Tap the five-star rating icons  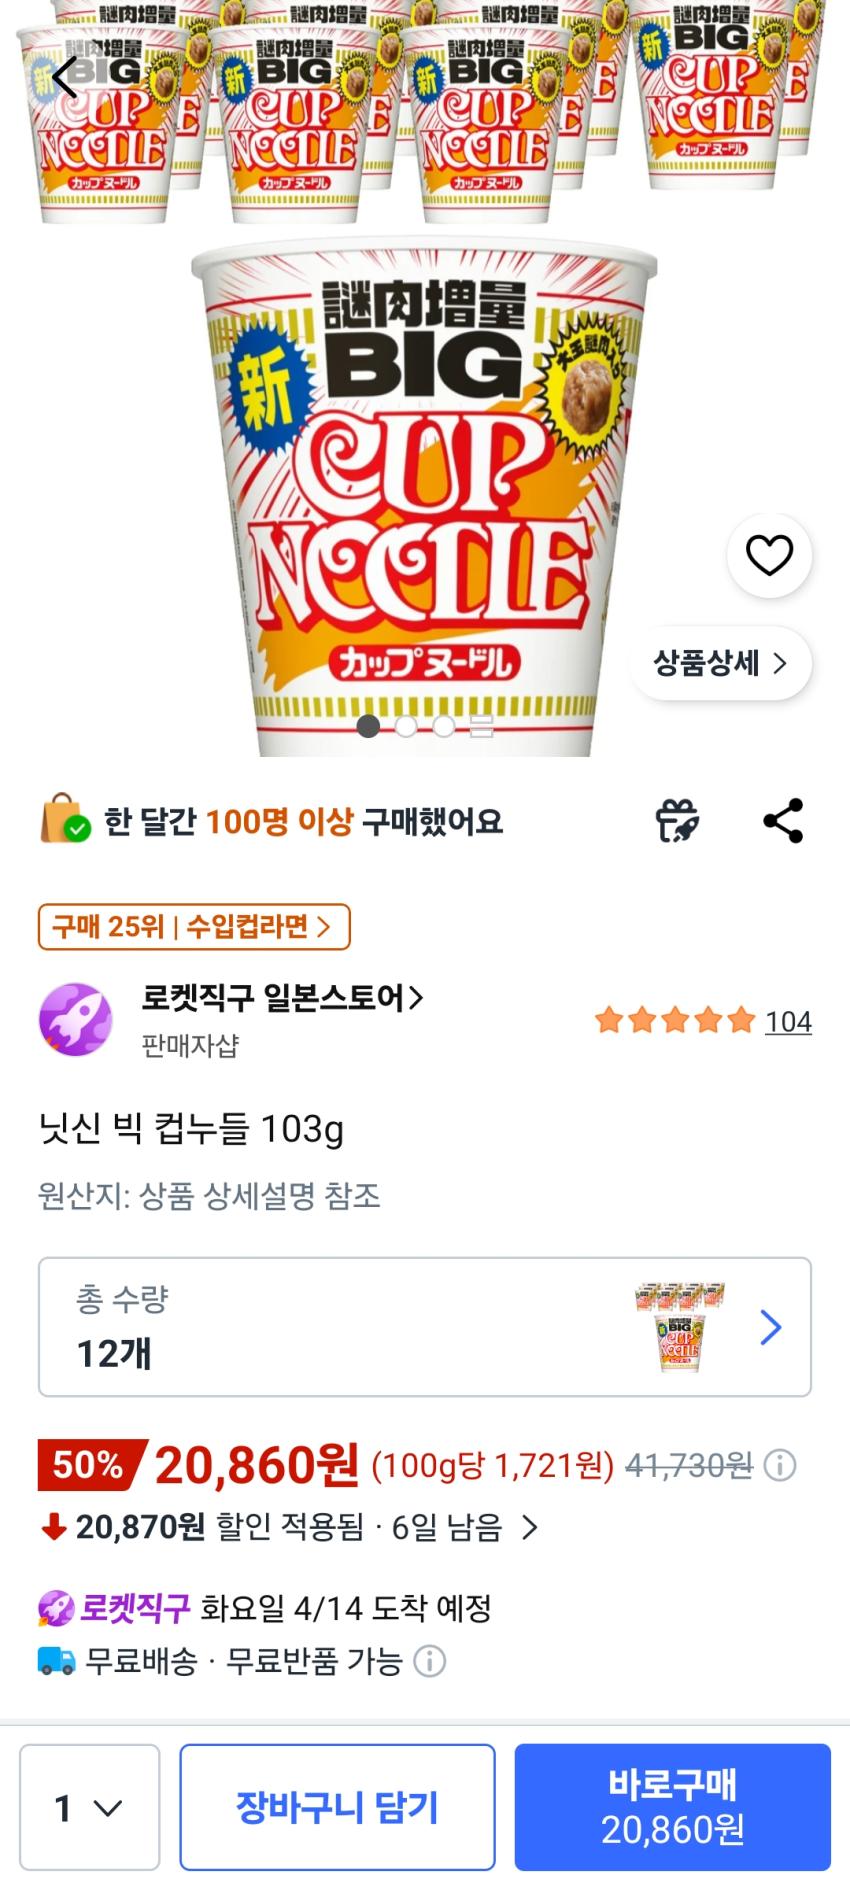[x=674, y=1021]
